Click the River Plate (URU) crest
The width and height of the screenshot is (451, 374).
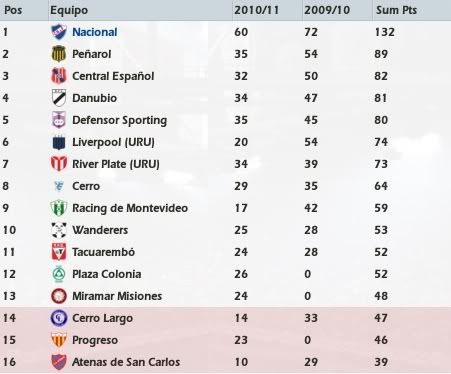(59, 164)
